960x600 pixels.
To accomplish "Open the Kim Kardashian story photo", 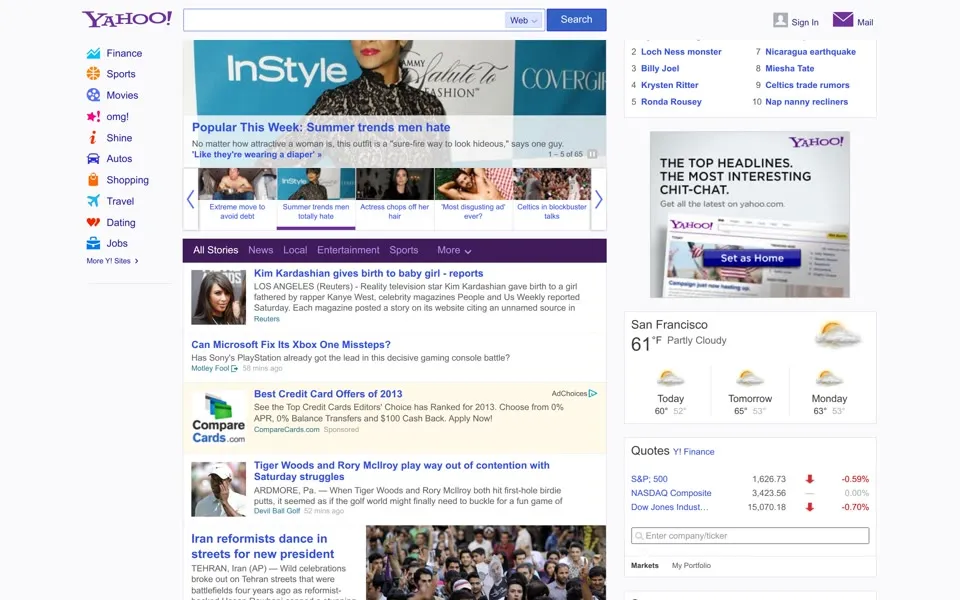I will point(219,298).
